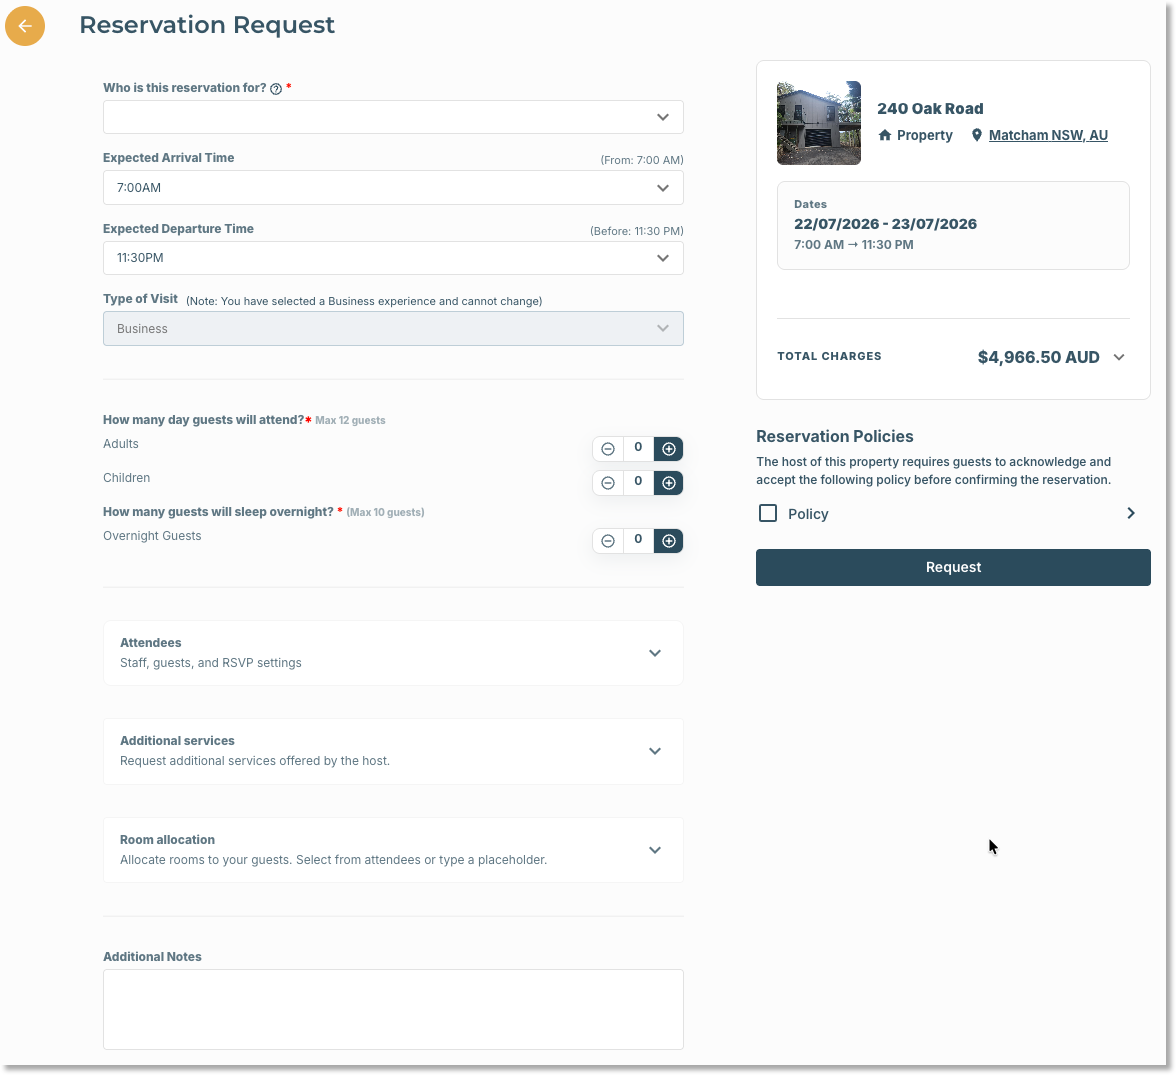Increase the Overnight Guests count
The image size is (1176, 1075).
click(x=668, y=541)
